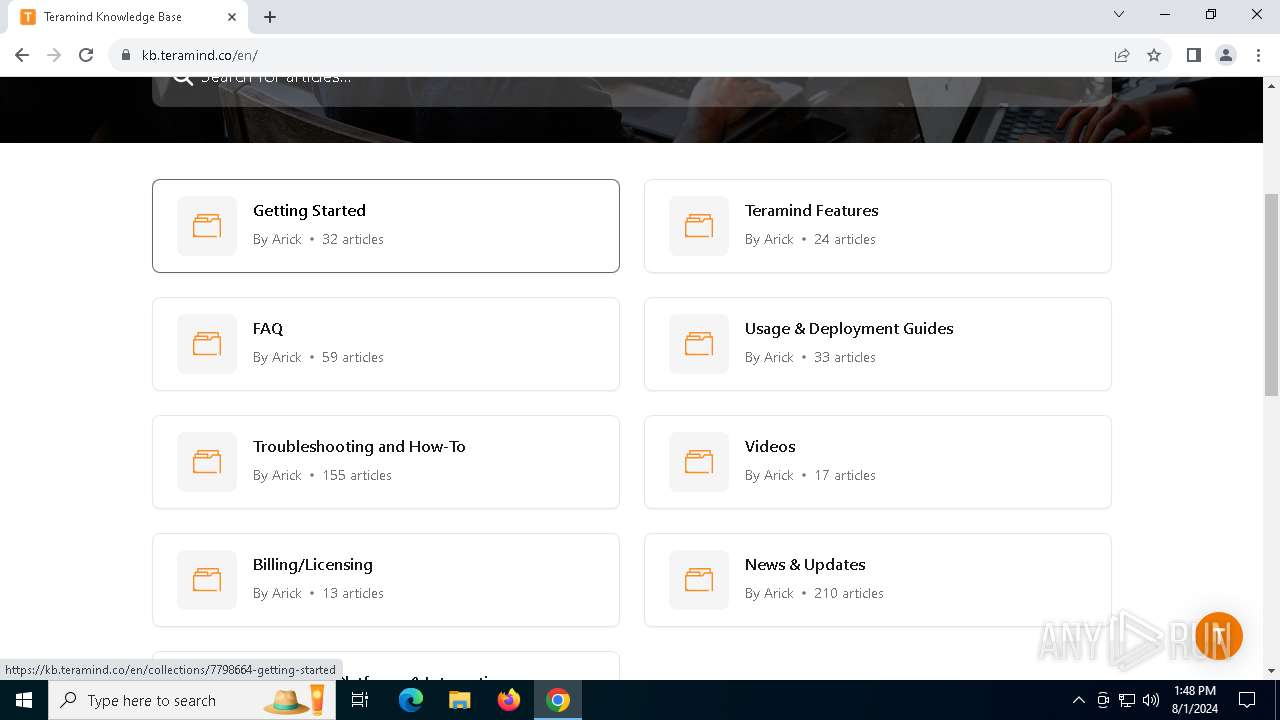Click the News & Updates folder icon

coord(699,580)
